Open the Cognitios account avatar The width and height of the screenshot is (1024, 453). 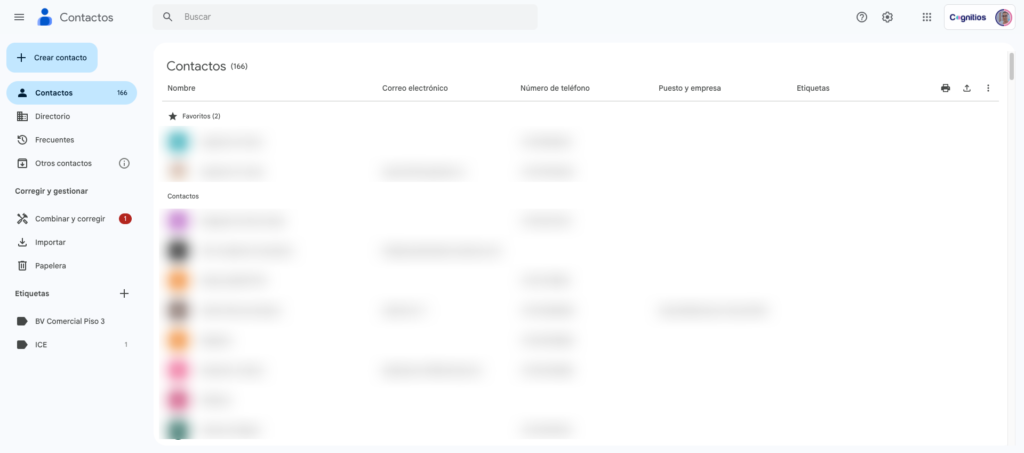[x=1003, y=18]
